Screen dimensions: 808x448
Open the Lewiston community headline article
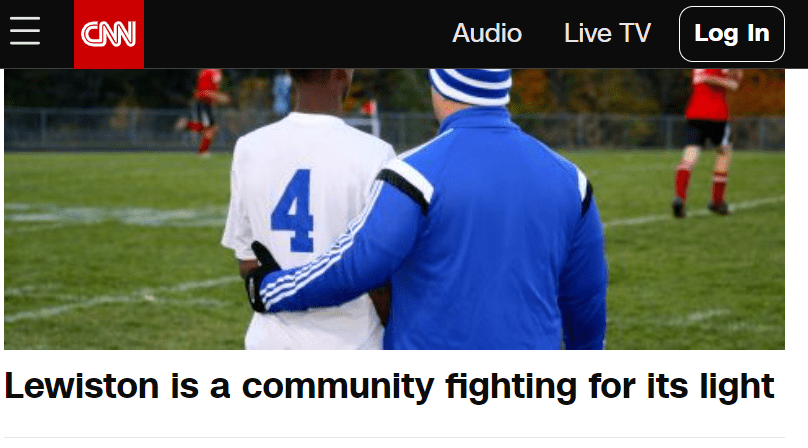[389, 386]
